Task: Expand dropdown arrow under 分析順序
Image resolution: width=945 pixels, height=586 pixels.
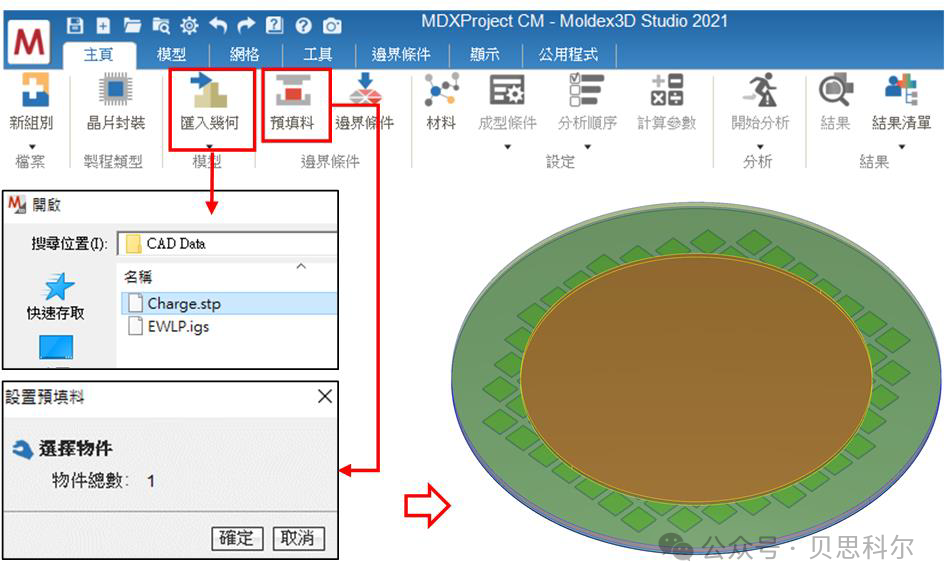Action: [x=588, y=146]
